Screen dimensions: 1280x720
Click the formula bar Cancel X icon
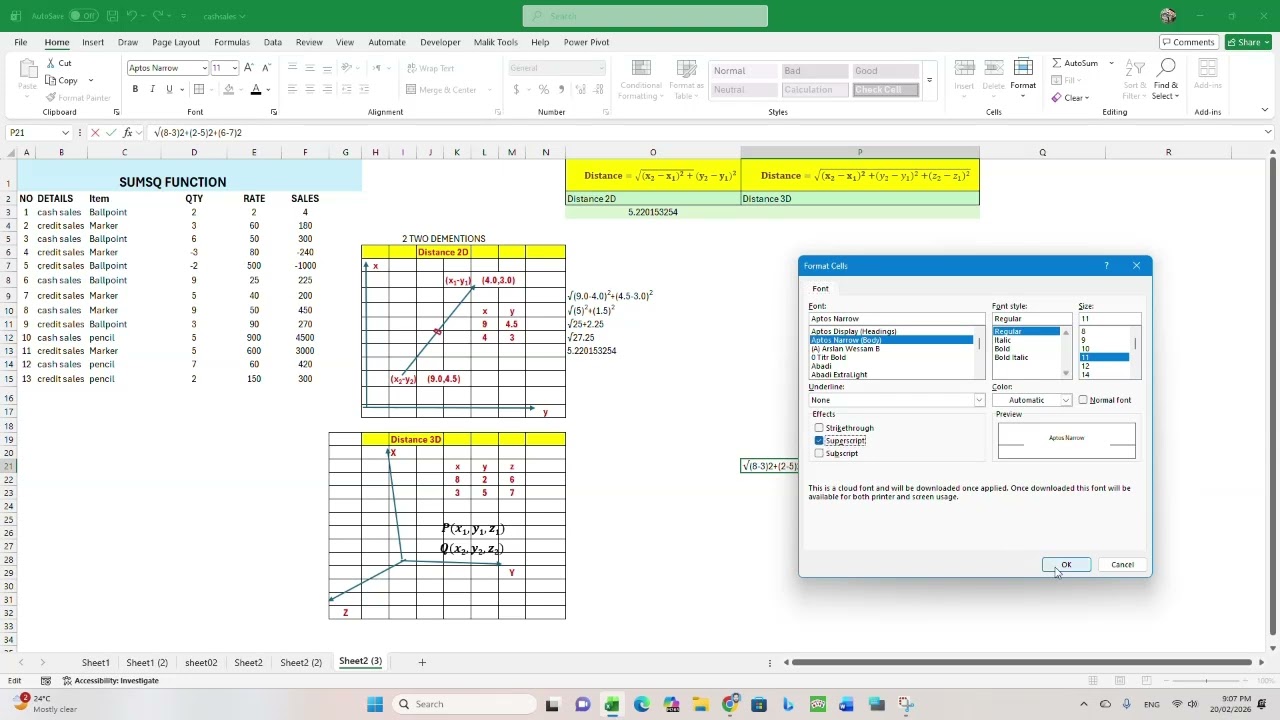coord(95,132)
